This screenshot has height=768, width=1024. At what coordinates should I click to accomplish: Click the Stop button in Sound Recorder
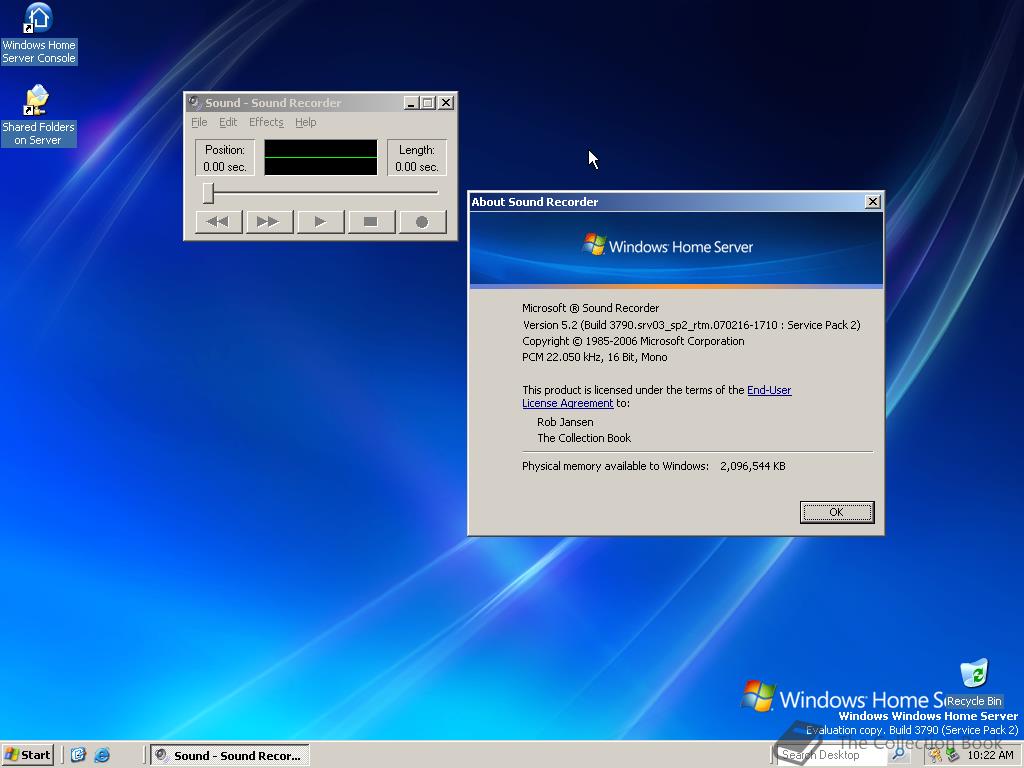click(x=372, y=222)
